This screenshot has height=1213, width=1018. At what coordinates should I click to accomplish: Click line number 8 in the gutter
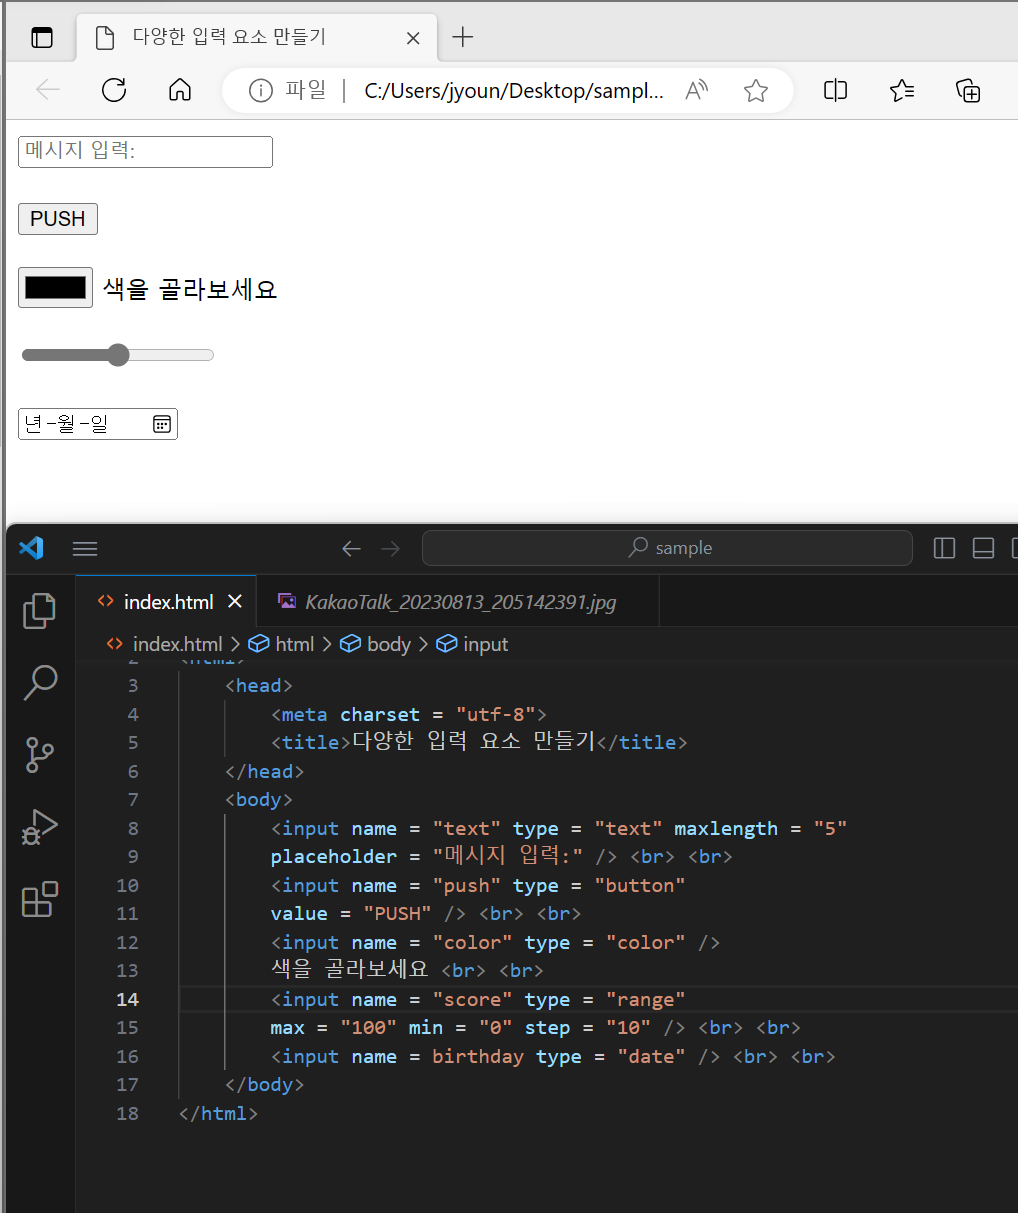tap(133, 828)
